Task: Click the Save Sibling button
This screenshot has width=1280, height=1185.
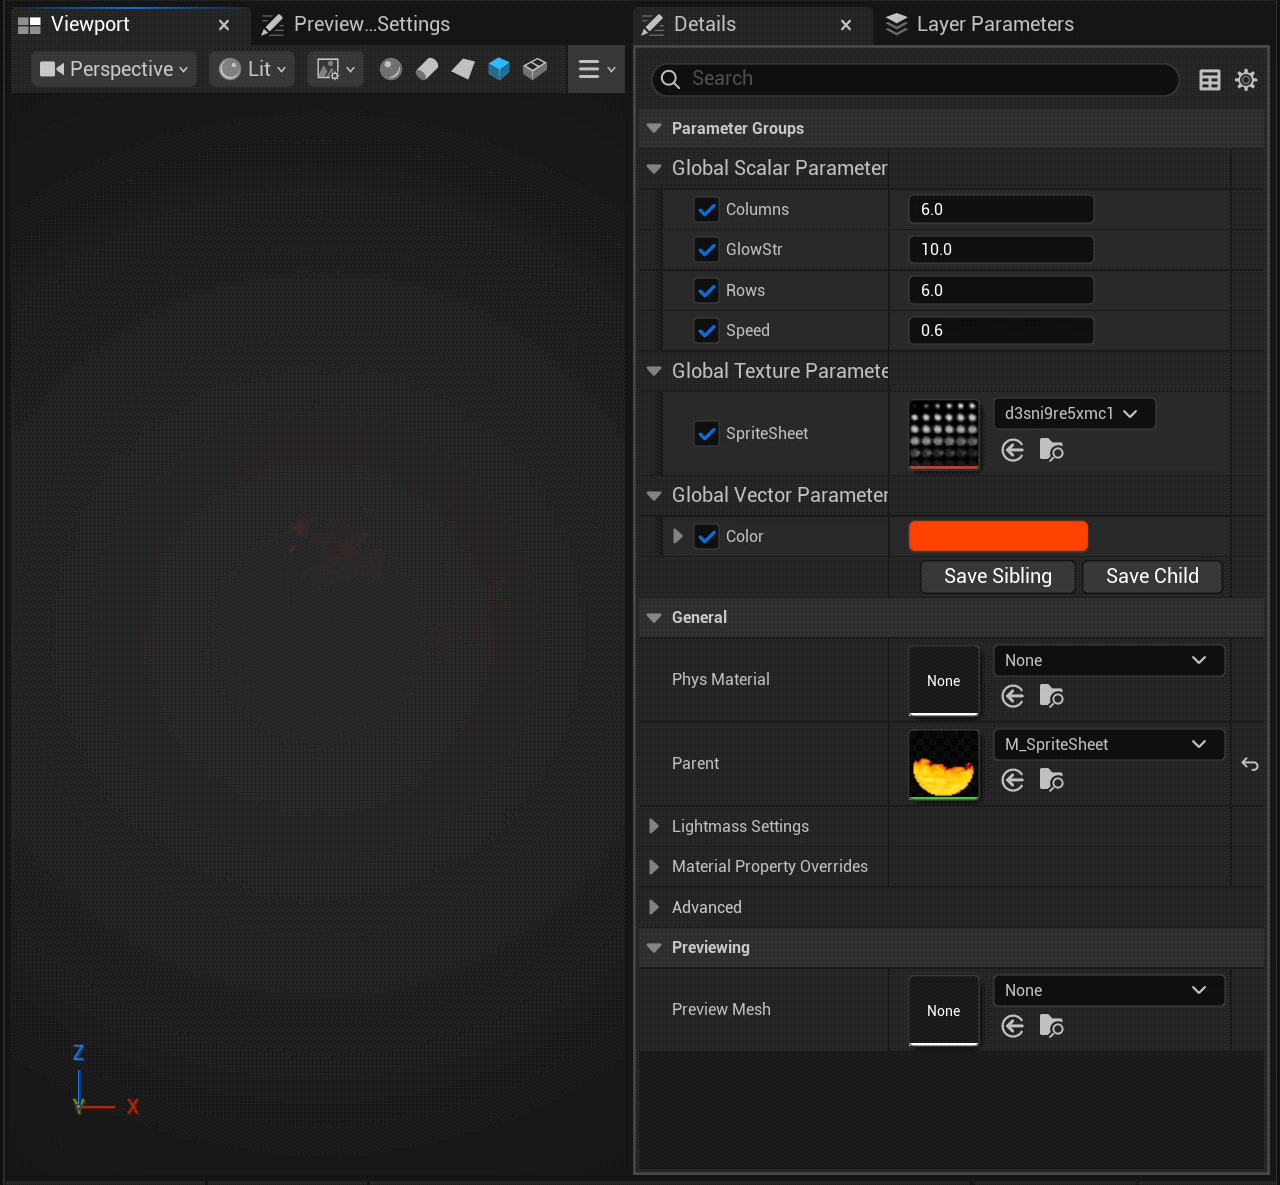Action: click(997, 576)
